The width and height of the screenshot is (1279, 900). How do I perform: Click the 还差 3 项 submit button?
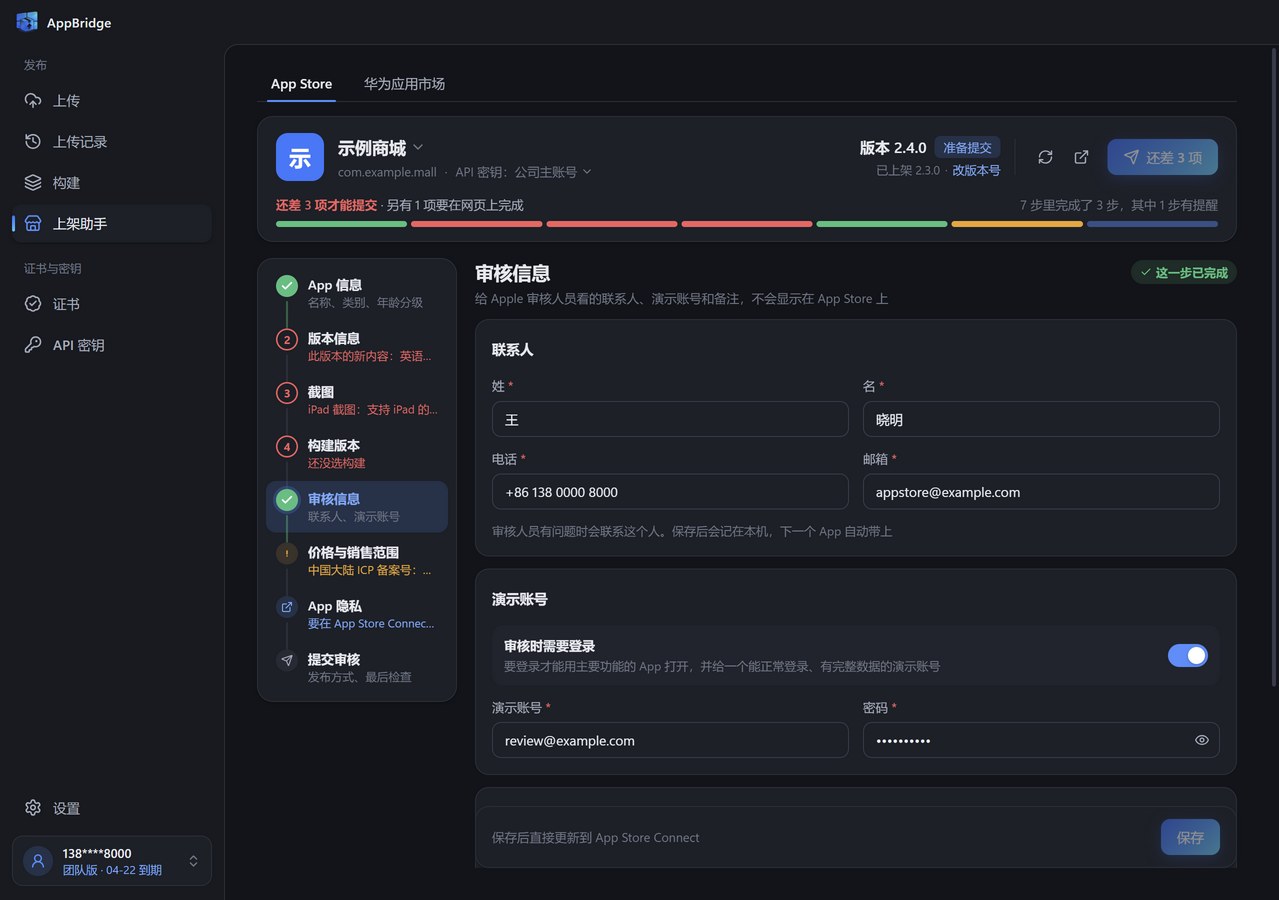[1162, 157]
